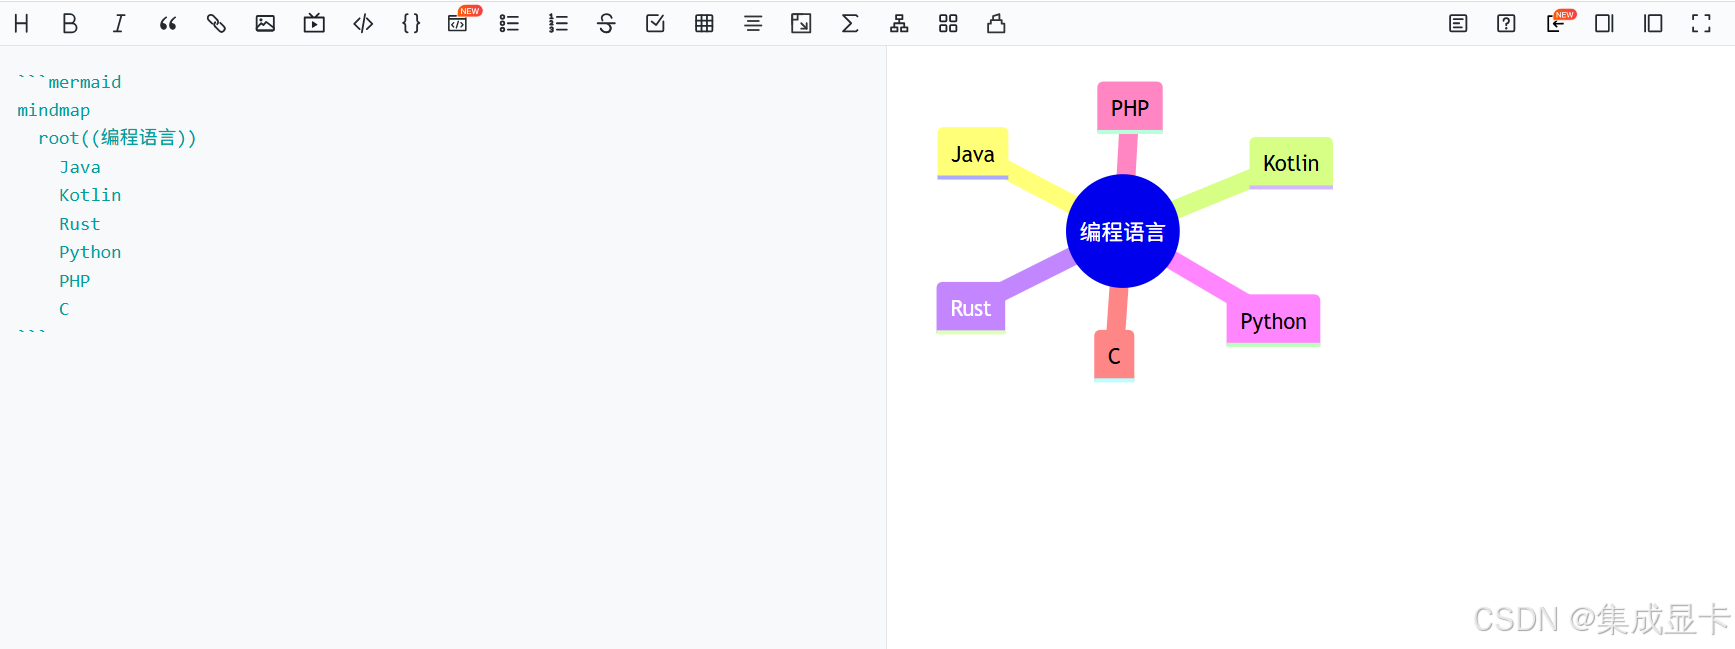Viewport: 1735px width, 649px height.
Task: Insert a hyperlink with the chain icon
Action: click(x=216, y=23)
